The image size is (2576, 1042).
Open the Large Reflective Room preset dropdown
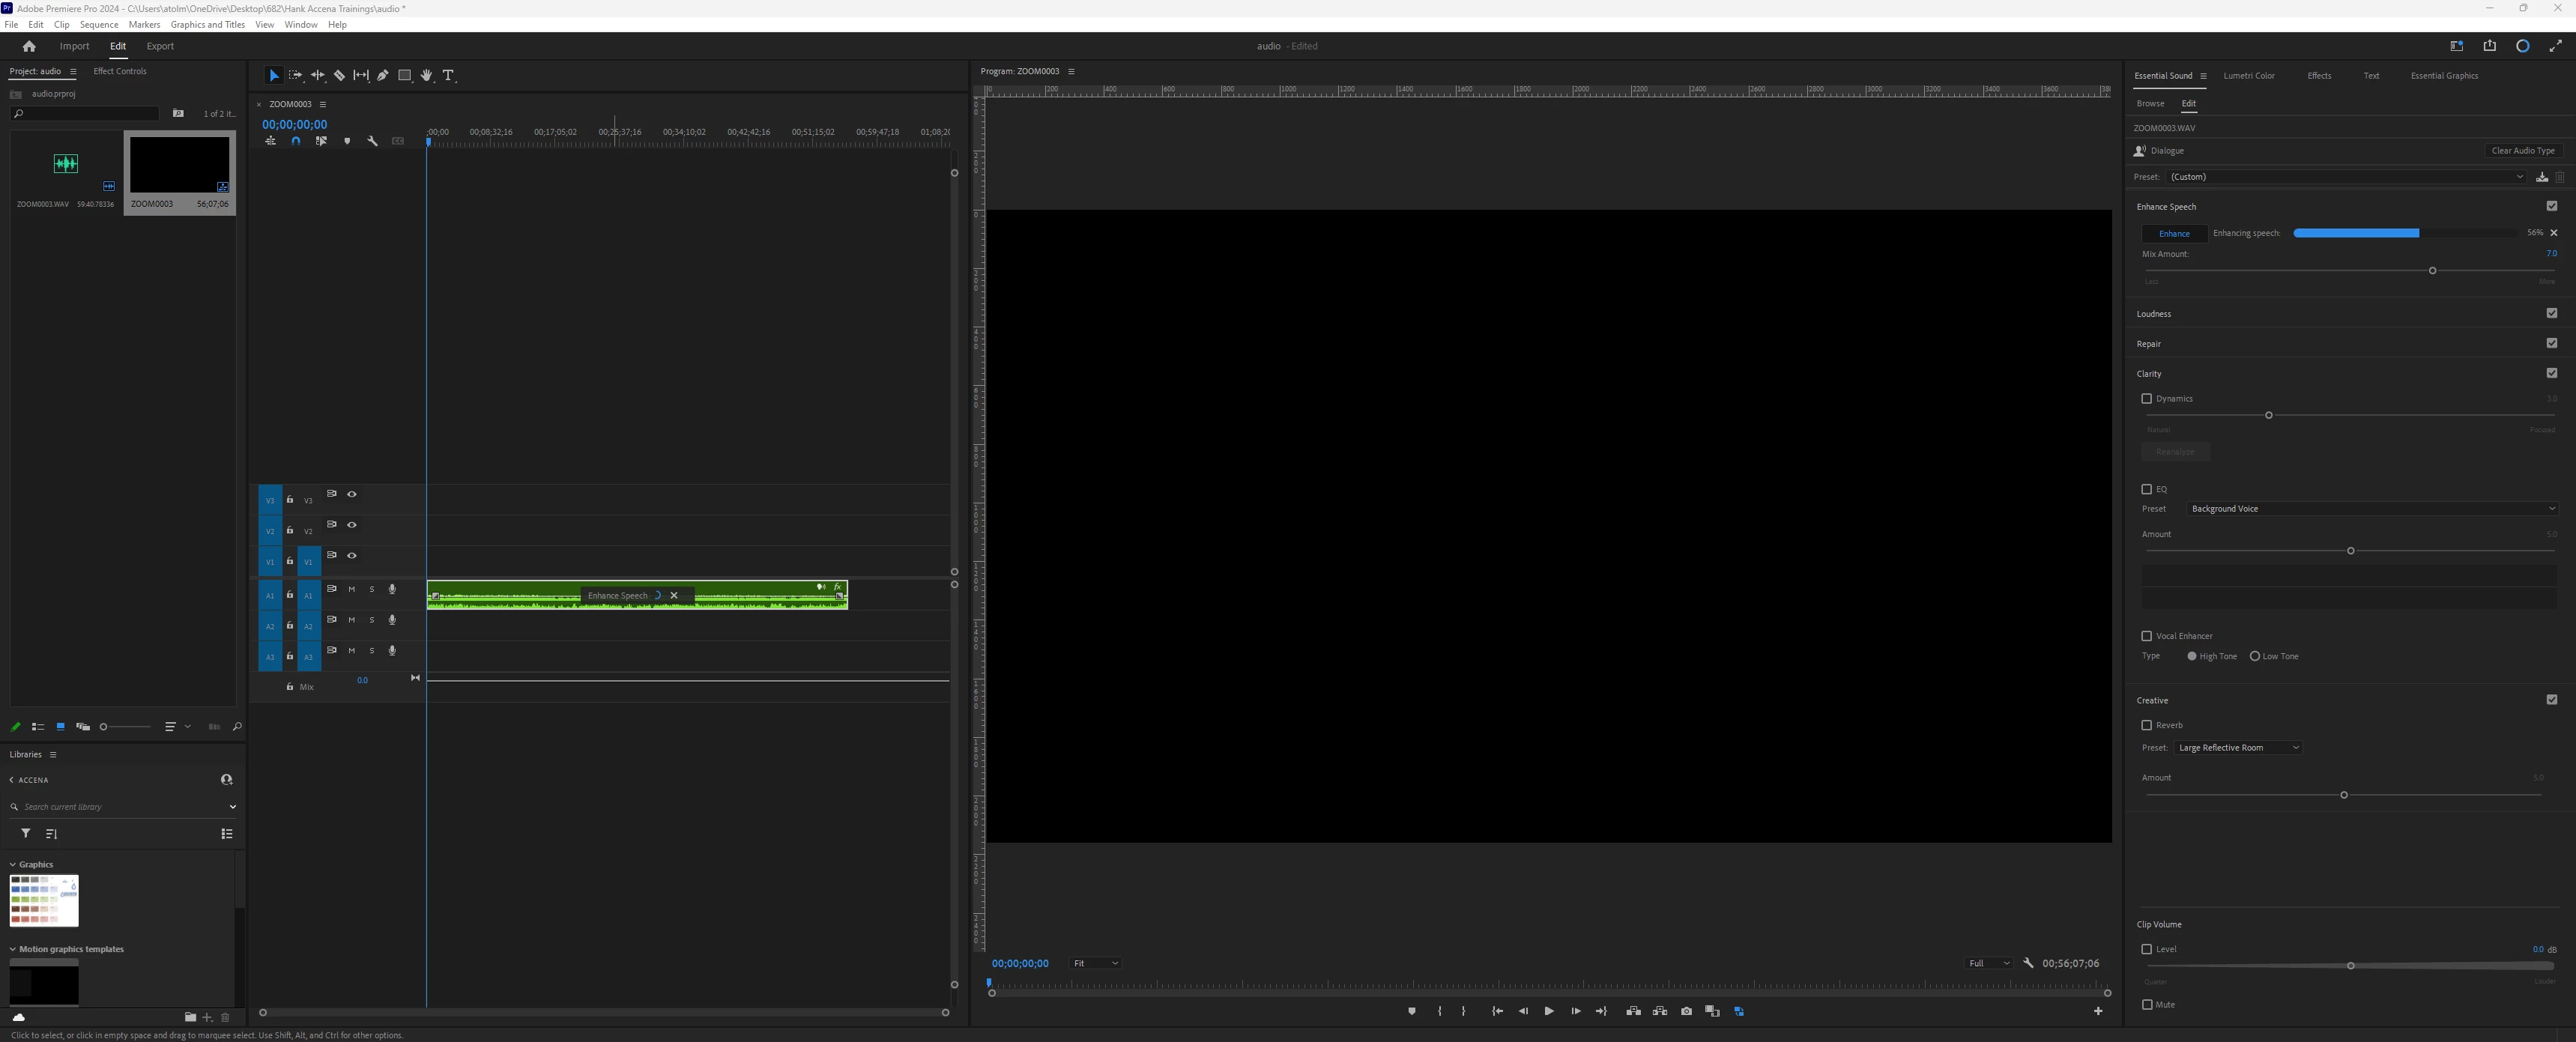coord(2238,748)
